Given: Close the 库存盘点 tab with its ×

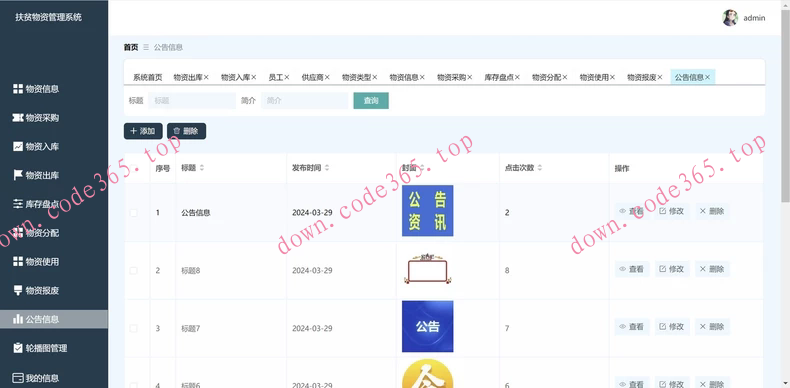Looking at the screenshot, I should tap(517, 77).
